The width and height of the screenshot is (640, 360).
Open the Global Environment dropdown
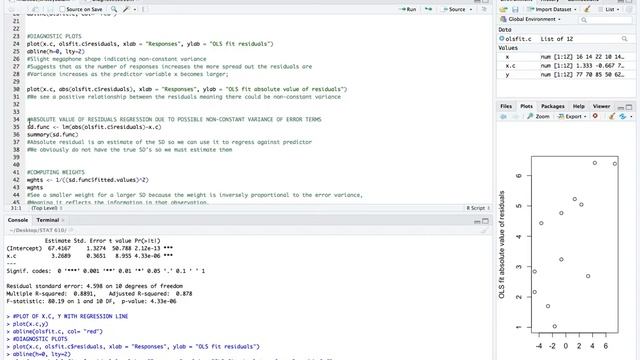[531, 19]
